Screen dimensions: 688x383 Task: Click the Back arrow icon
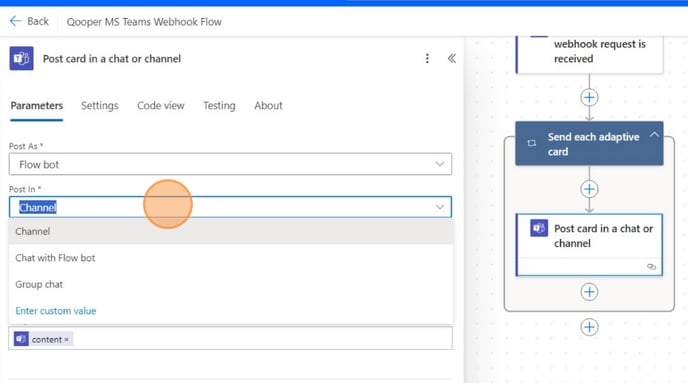click(15, 21)
